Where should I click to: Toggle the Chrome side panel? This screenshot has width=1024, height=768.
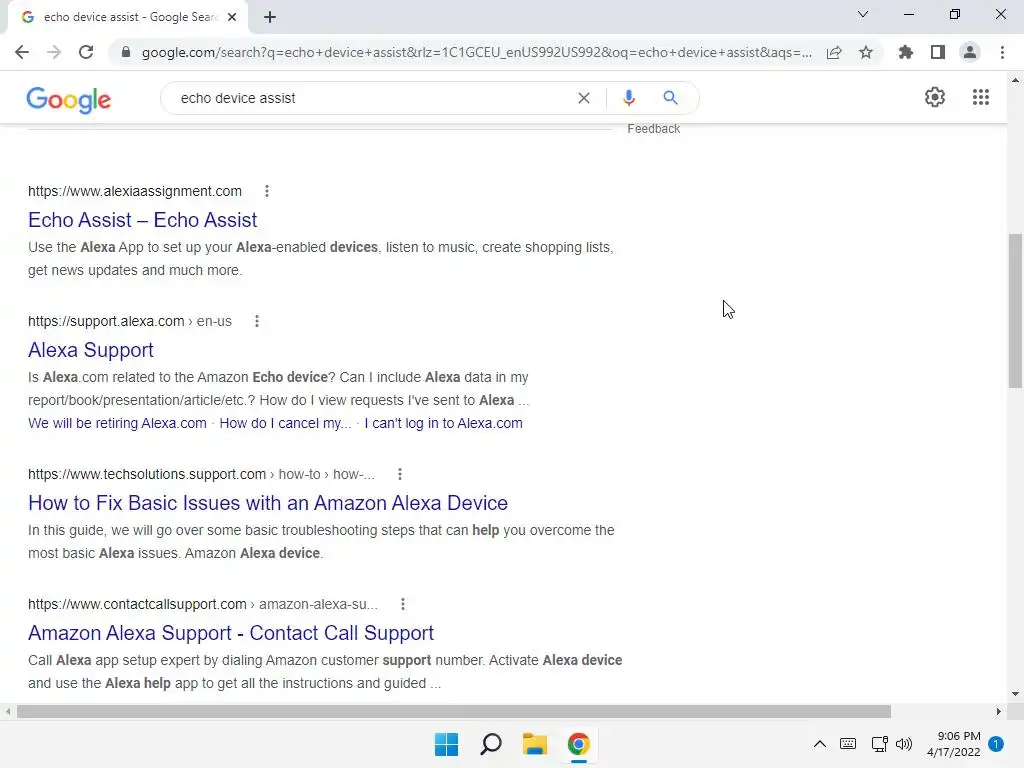point(938,52)
